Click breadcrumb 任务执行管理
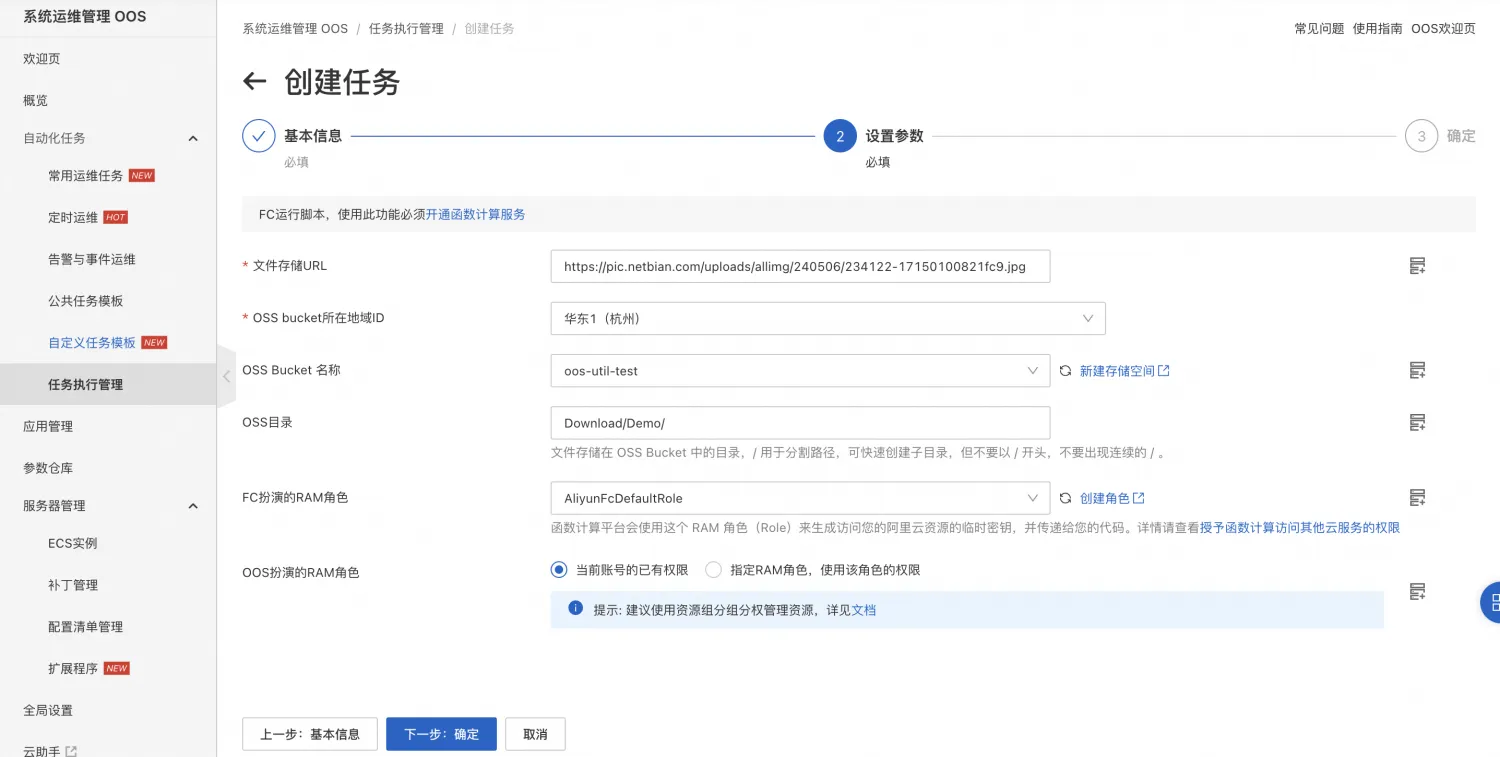 pos(406,29)
